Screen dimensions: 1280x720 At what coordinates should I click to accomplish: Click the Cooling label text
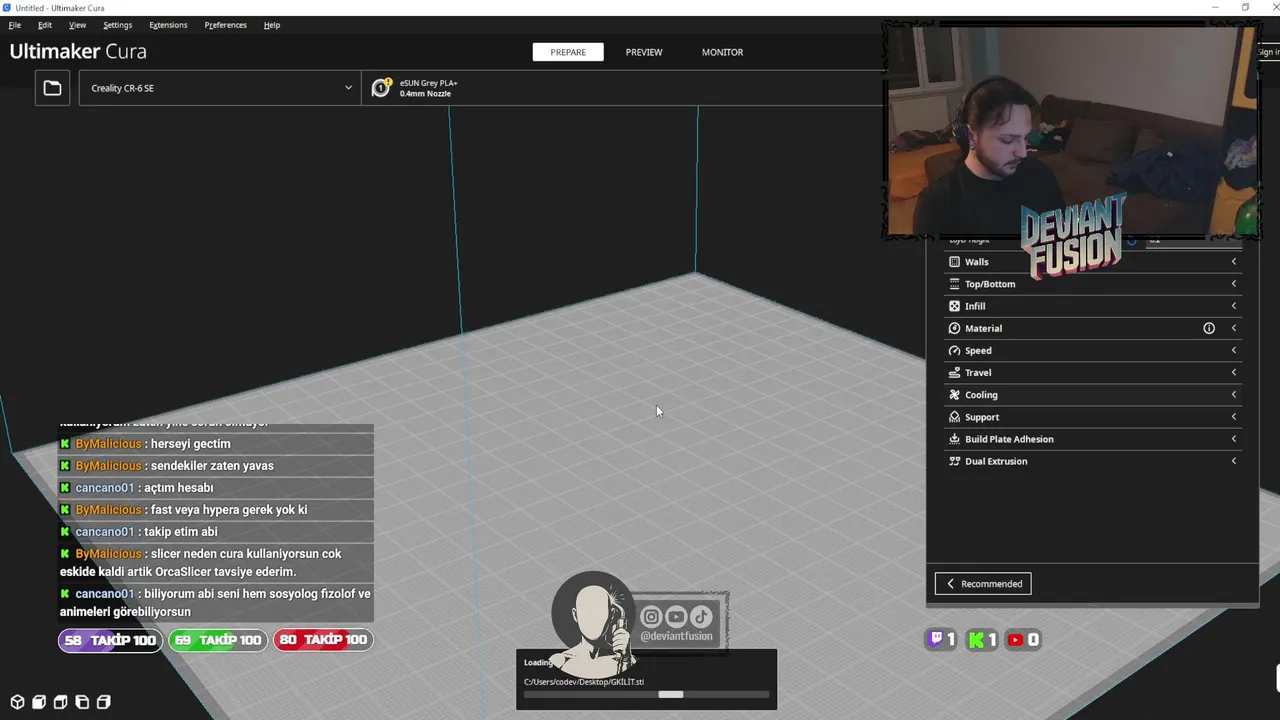981,395
